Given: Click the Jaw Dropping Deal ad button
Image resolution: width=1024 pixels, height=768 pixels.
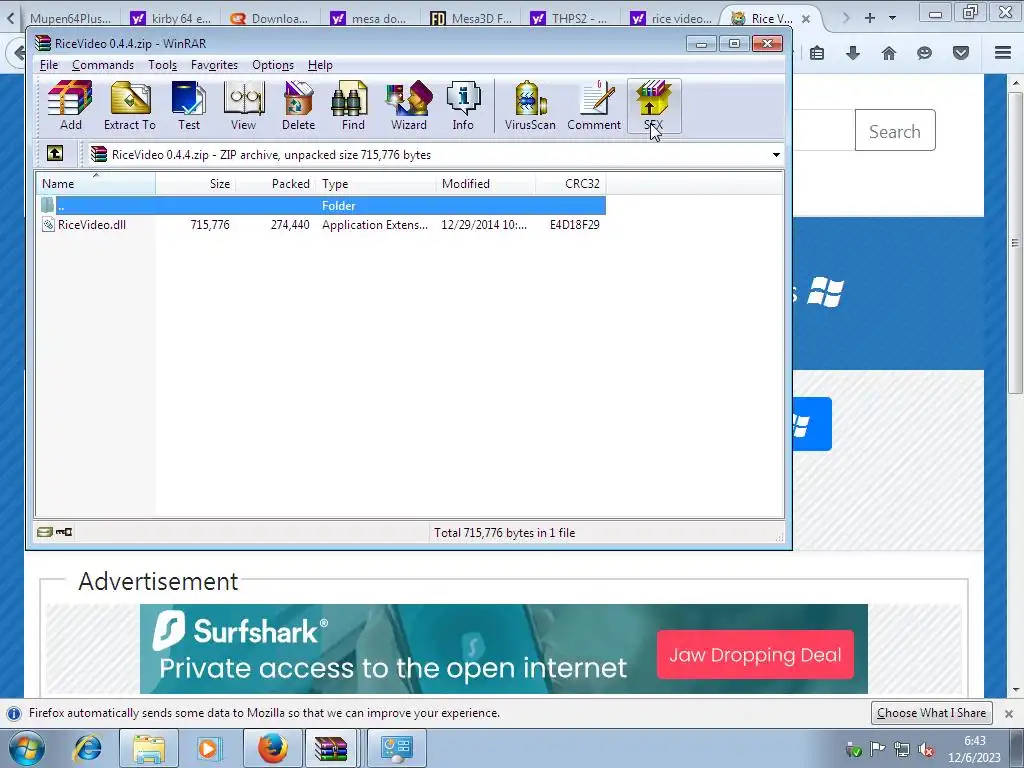Looking at the screenshot, I should pyautogui.click(x=755, y=654).
